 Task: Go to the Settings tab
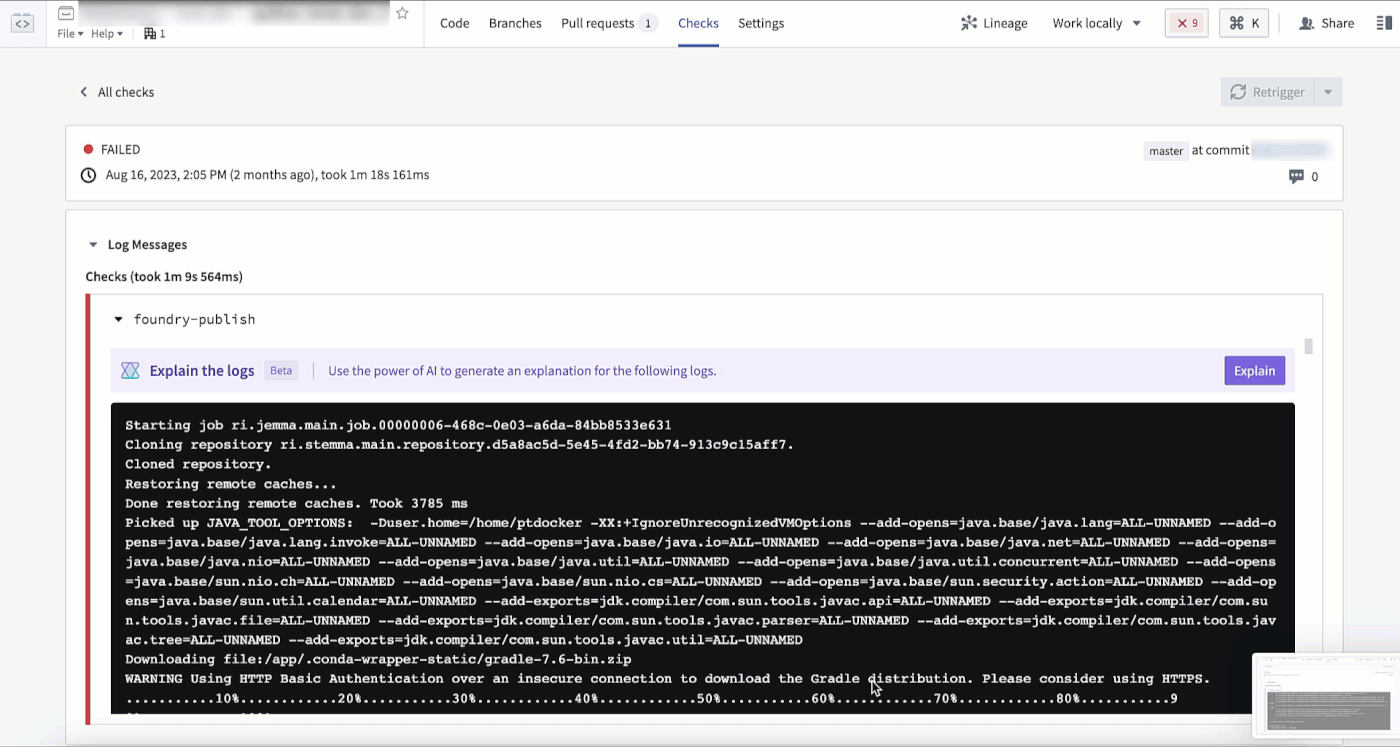(761, 23)
